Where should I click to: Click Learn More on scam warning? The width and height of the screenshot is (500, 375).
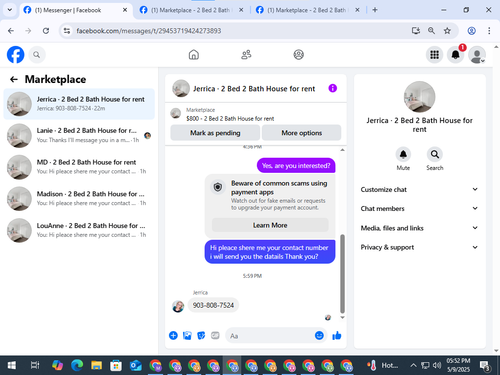point(270,225)
